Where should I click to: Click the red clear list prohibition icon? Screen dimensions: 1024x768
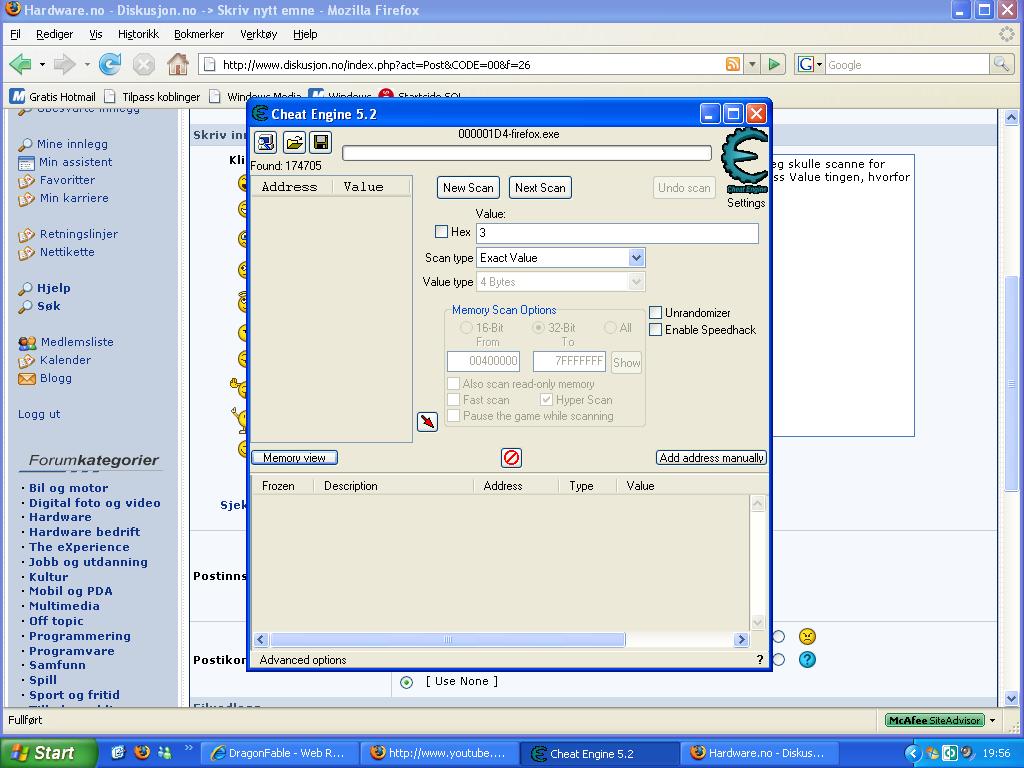pyautogui.click(x=511, y=458)
